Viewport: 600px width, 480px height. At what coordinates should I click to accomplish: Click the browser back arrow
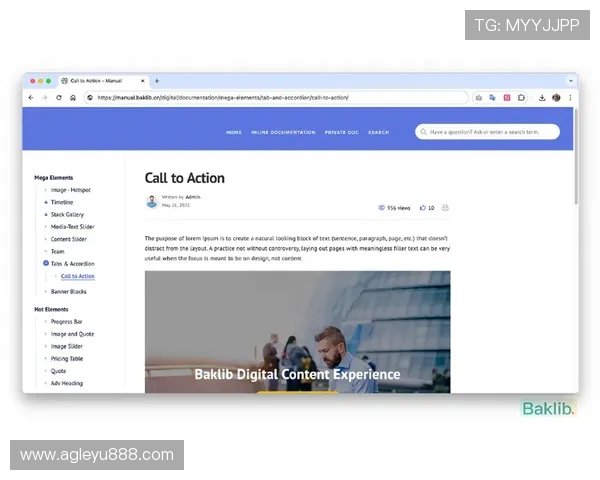pyautogui.click(x=31, y=98)
